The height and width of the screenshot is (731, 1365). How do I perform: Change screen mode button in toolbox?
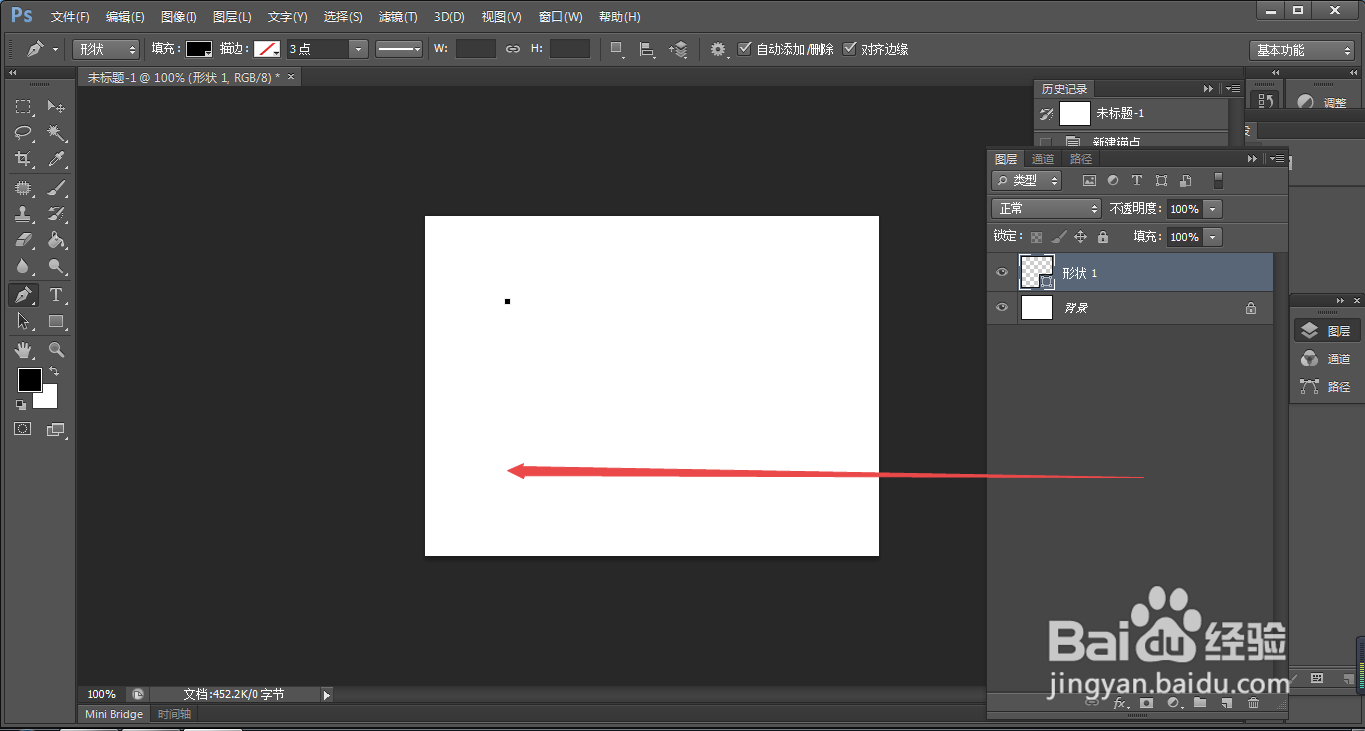click(56, 429)
